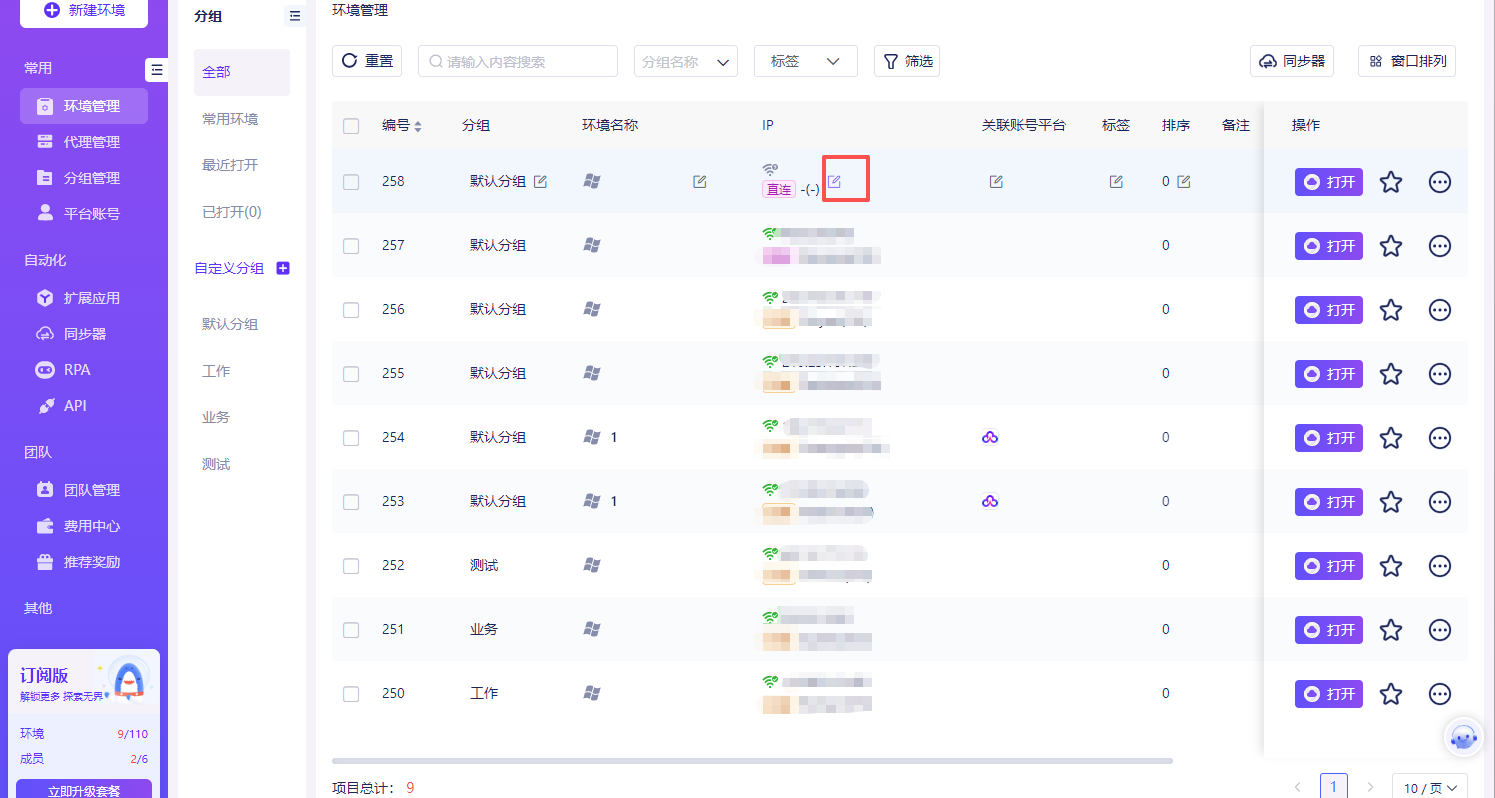Open 平台账号 page
This screenshot has width=1495, height=798.
coord(84,214)
